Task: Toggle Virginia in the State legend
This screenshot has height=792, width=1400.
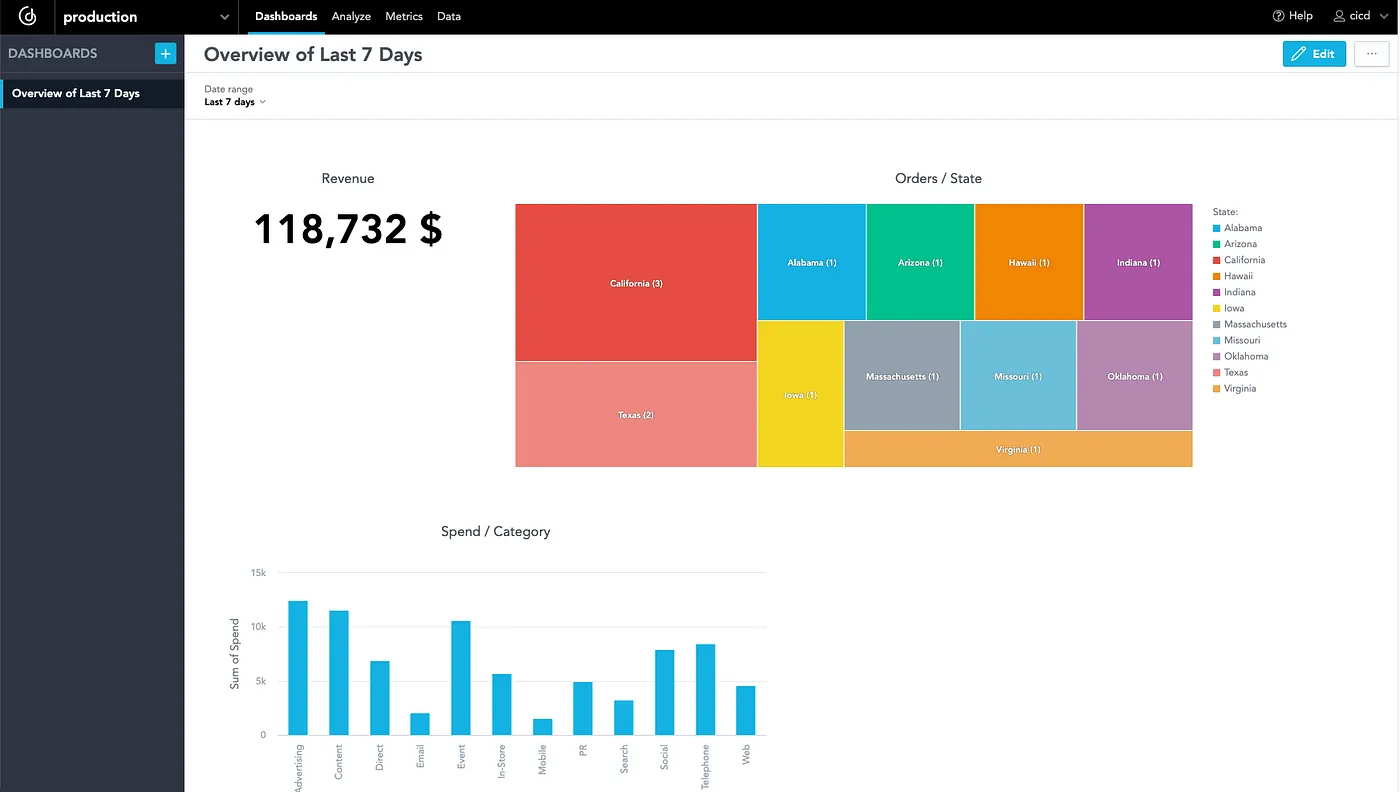Action: point(1239,388)
